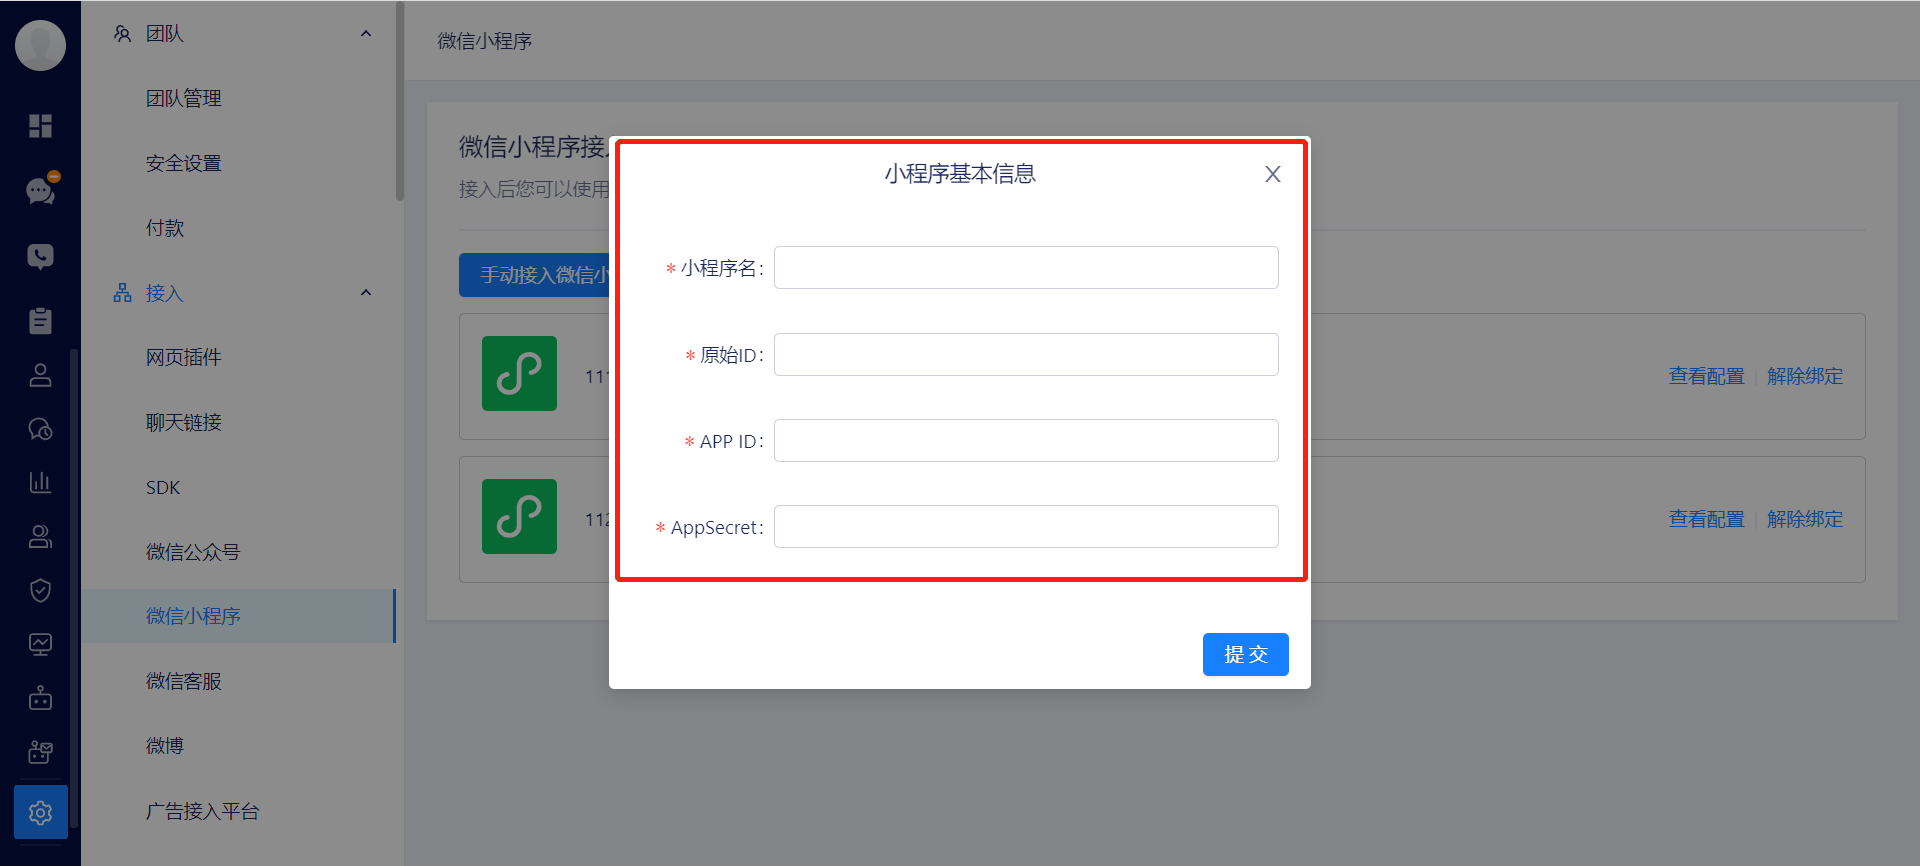Click the user avatar at top of sidebar
This screenshot has height=866, width=1920.
click(x=41, y=45)
